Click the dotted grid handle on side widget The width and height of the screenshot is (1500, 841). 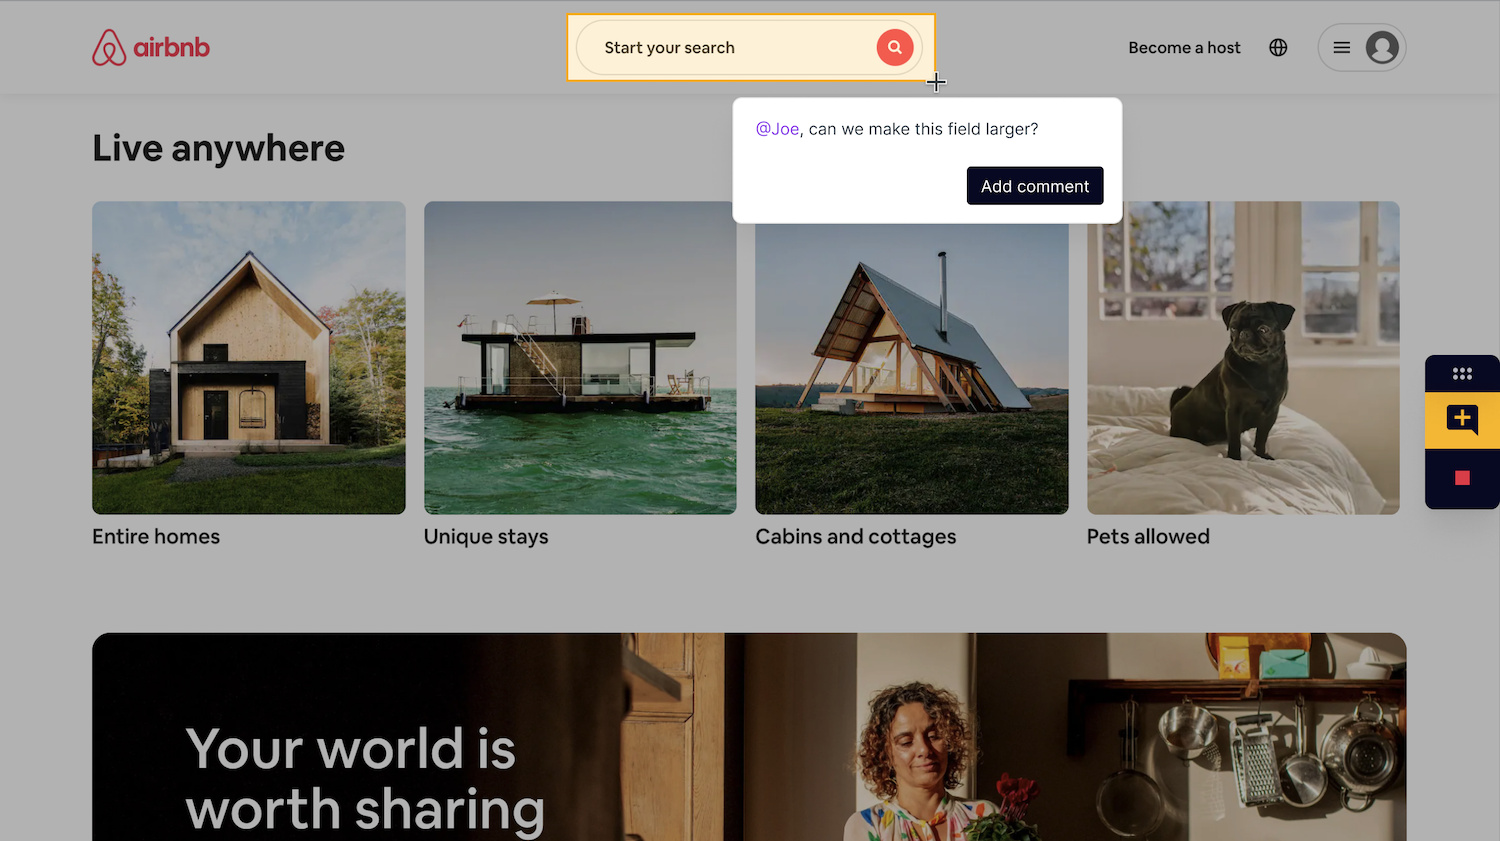(1462, 374)
